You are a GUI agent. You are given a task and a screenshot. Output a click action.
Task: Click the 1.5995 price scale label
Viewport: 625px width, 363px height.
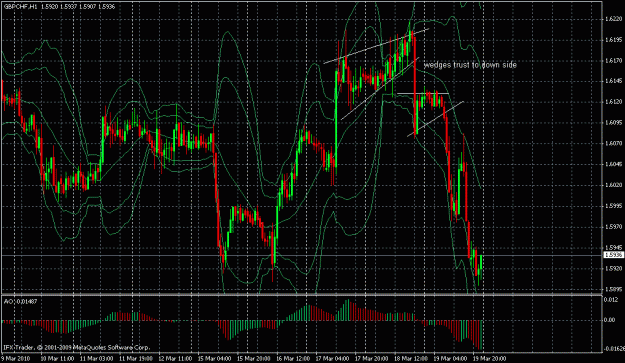pos(613,206)
